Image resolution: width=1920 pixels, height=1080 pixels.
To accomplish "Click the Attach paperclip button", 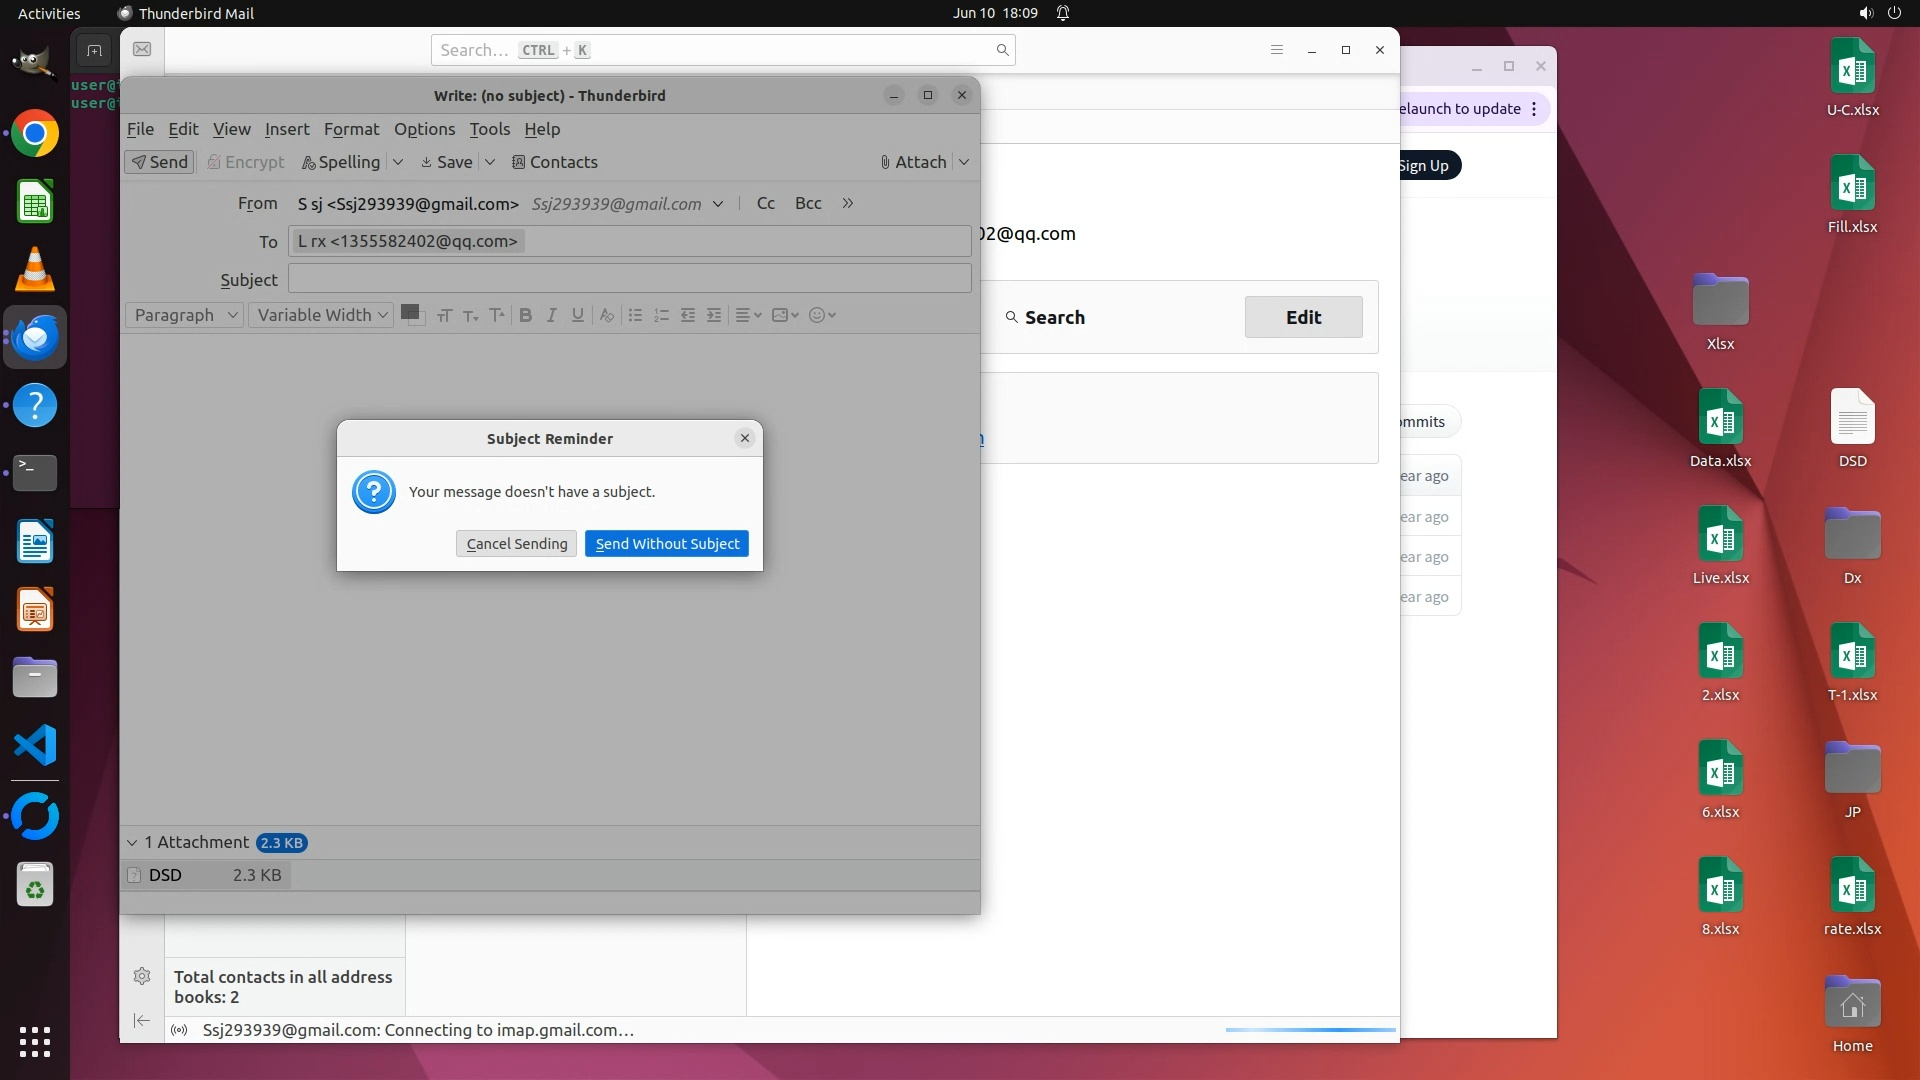I will coord(914,162).
